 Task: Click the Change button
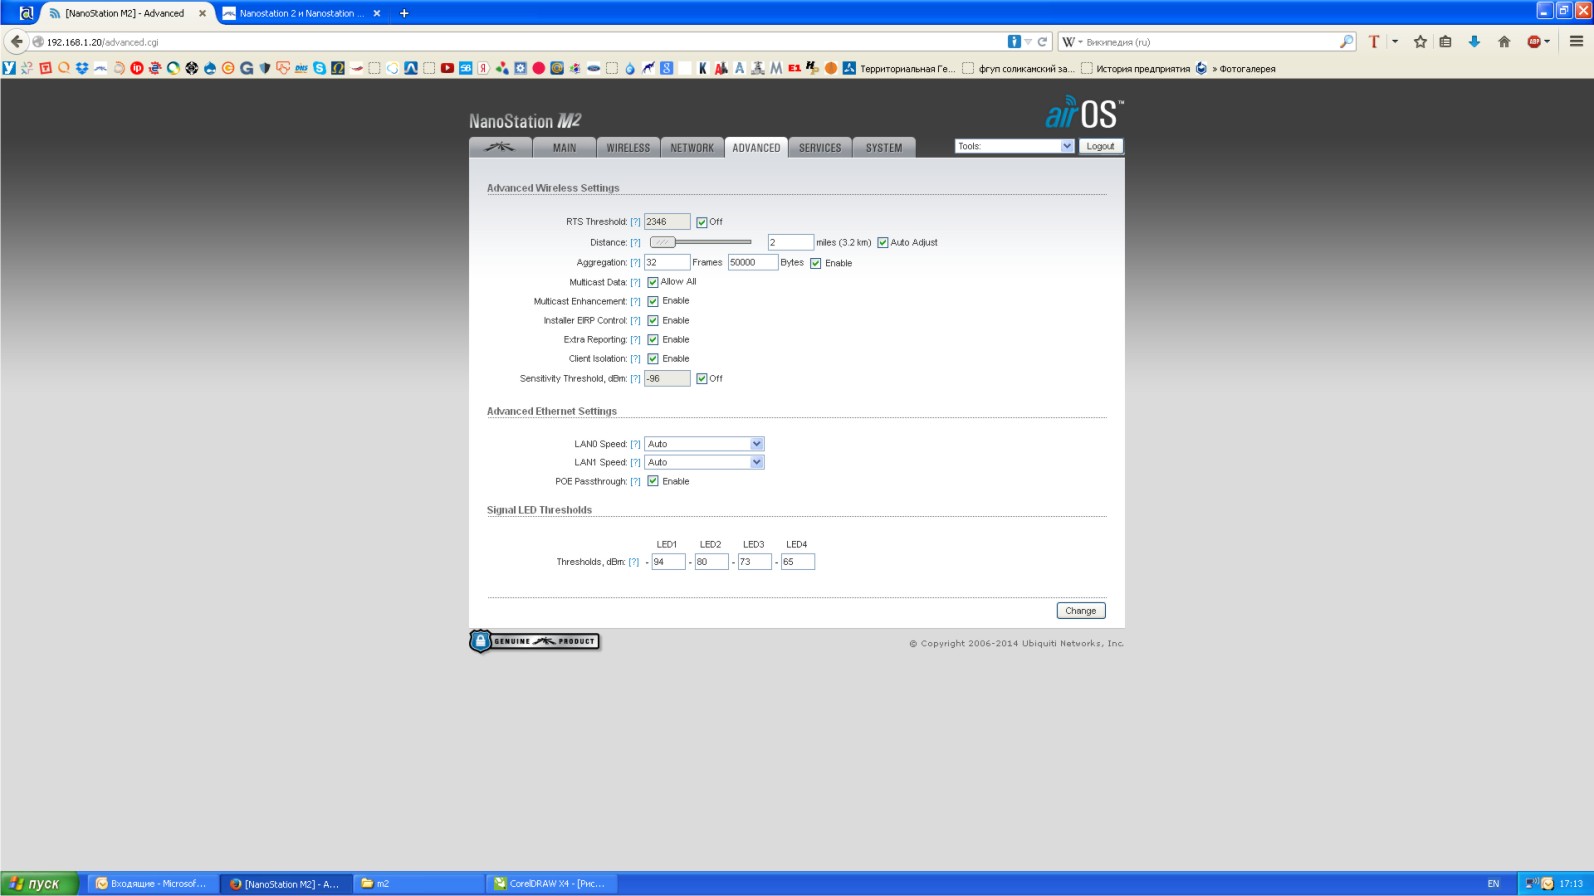pyautogui.click(x=1080, y=611)
